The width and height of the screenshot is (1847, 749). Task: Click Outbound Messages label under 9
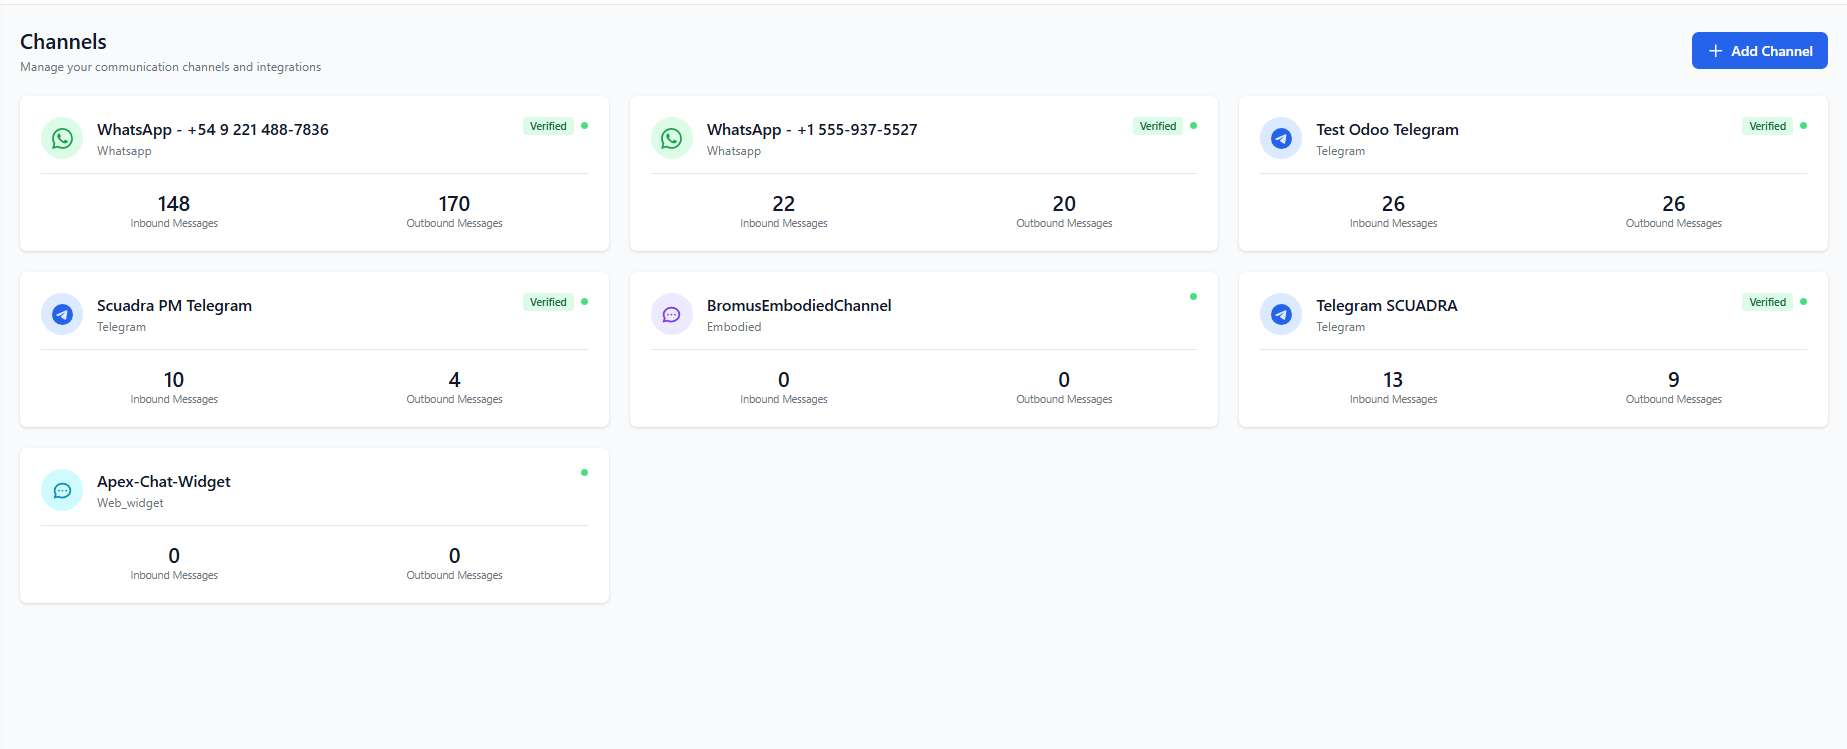(1674, 400)
